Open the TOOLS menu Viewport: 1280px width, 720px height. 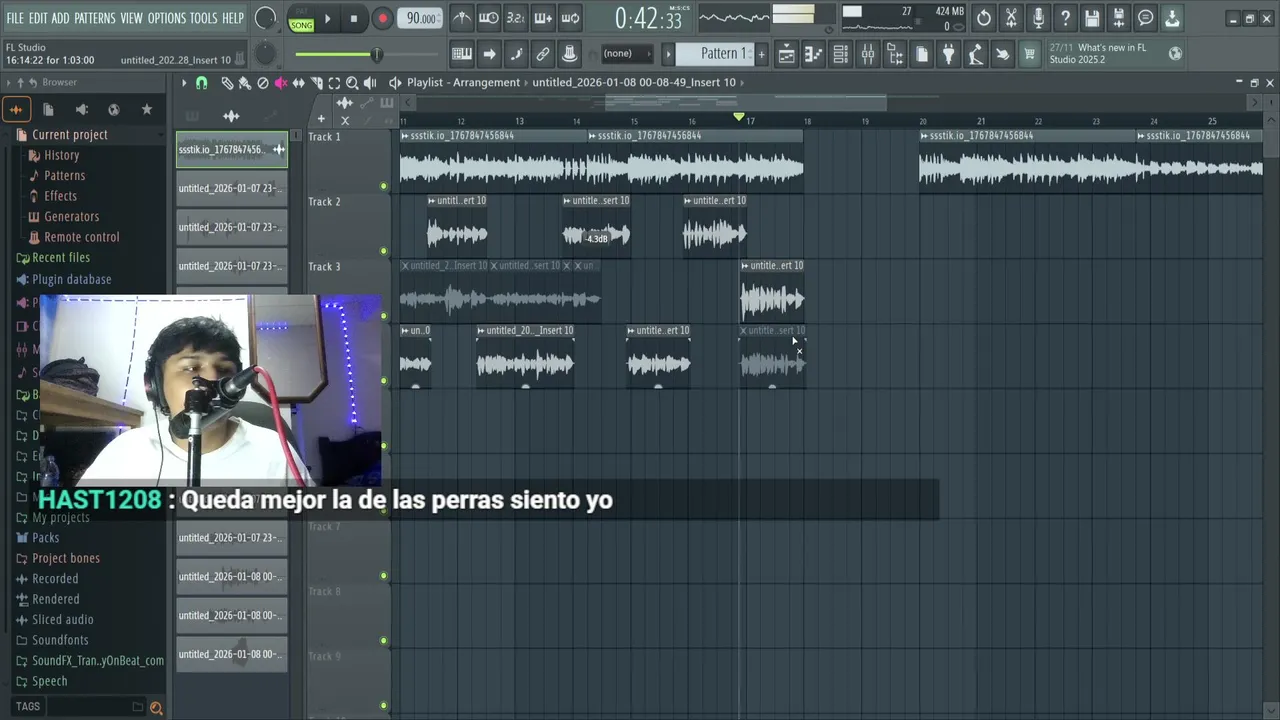coord(203,18)
